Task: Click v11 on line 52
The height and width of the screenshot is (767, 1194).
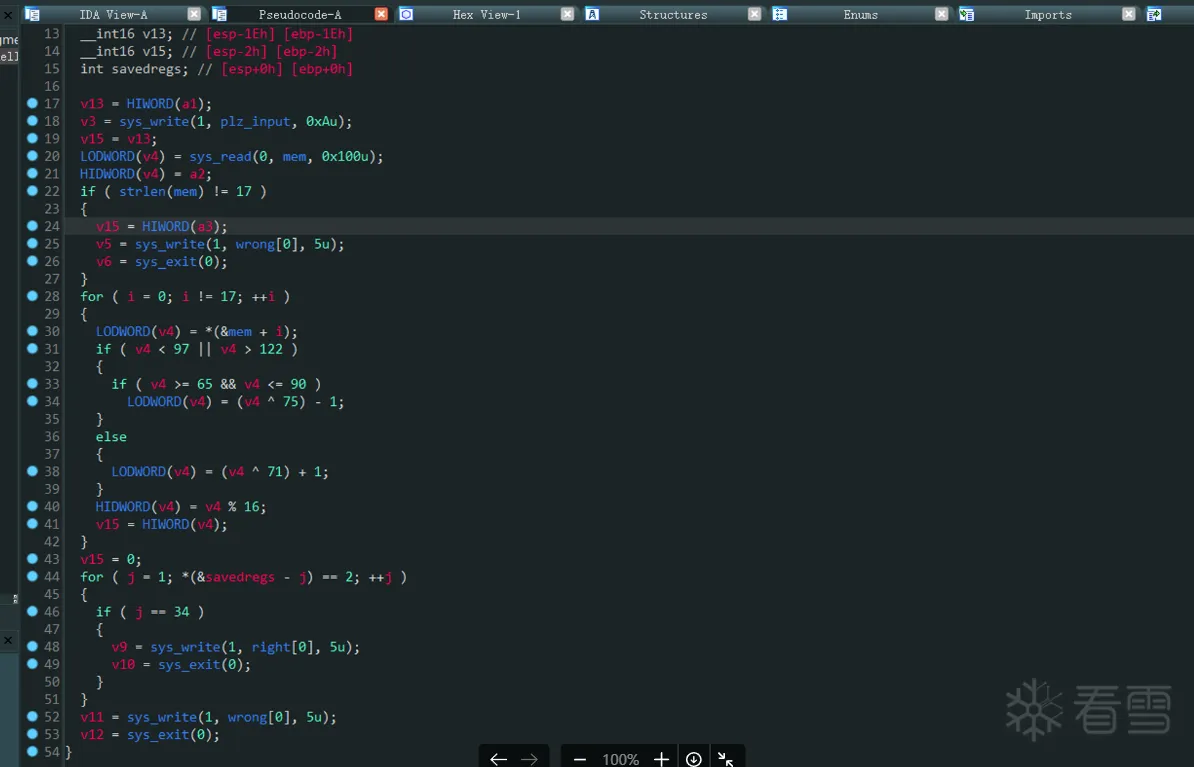Action: point(92,717)
